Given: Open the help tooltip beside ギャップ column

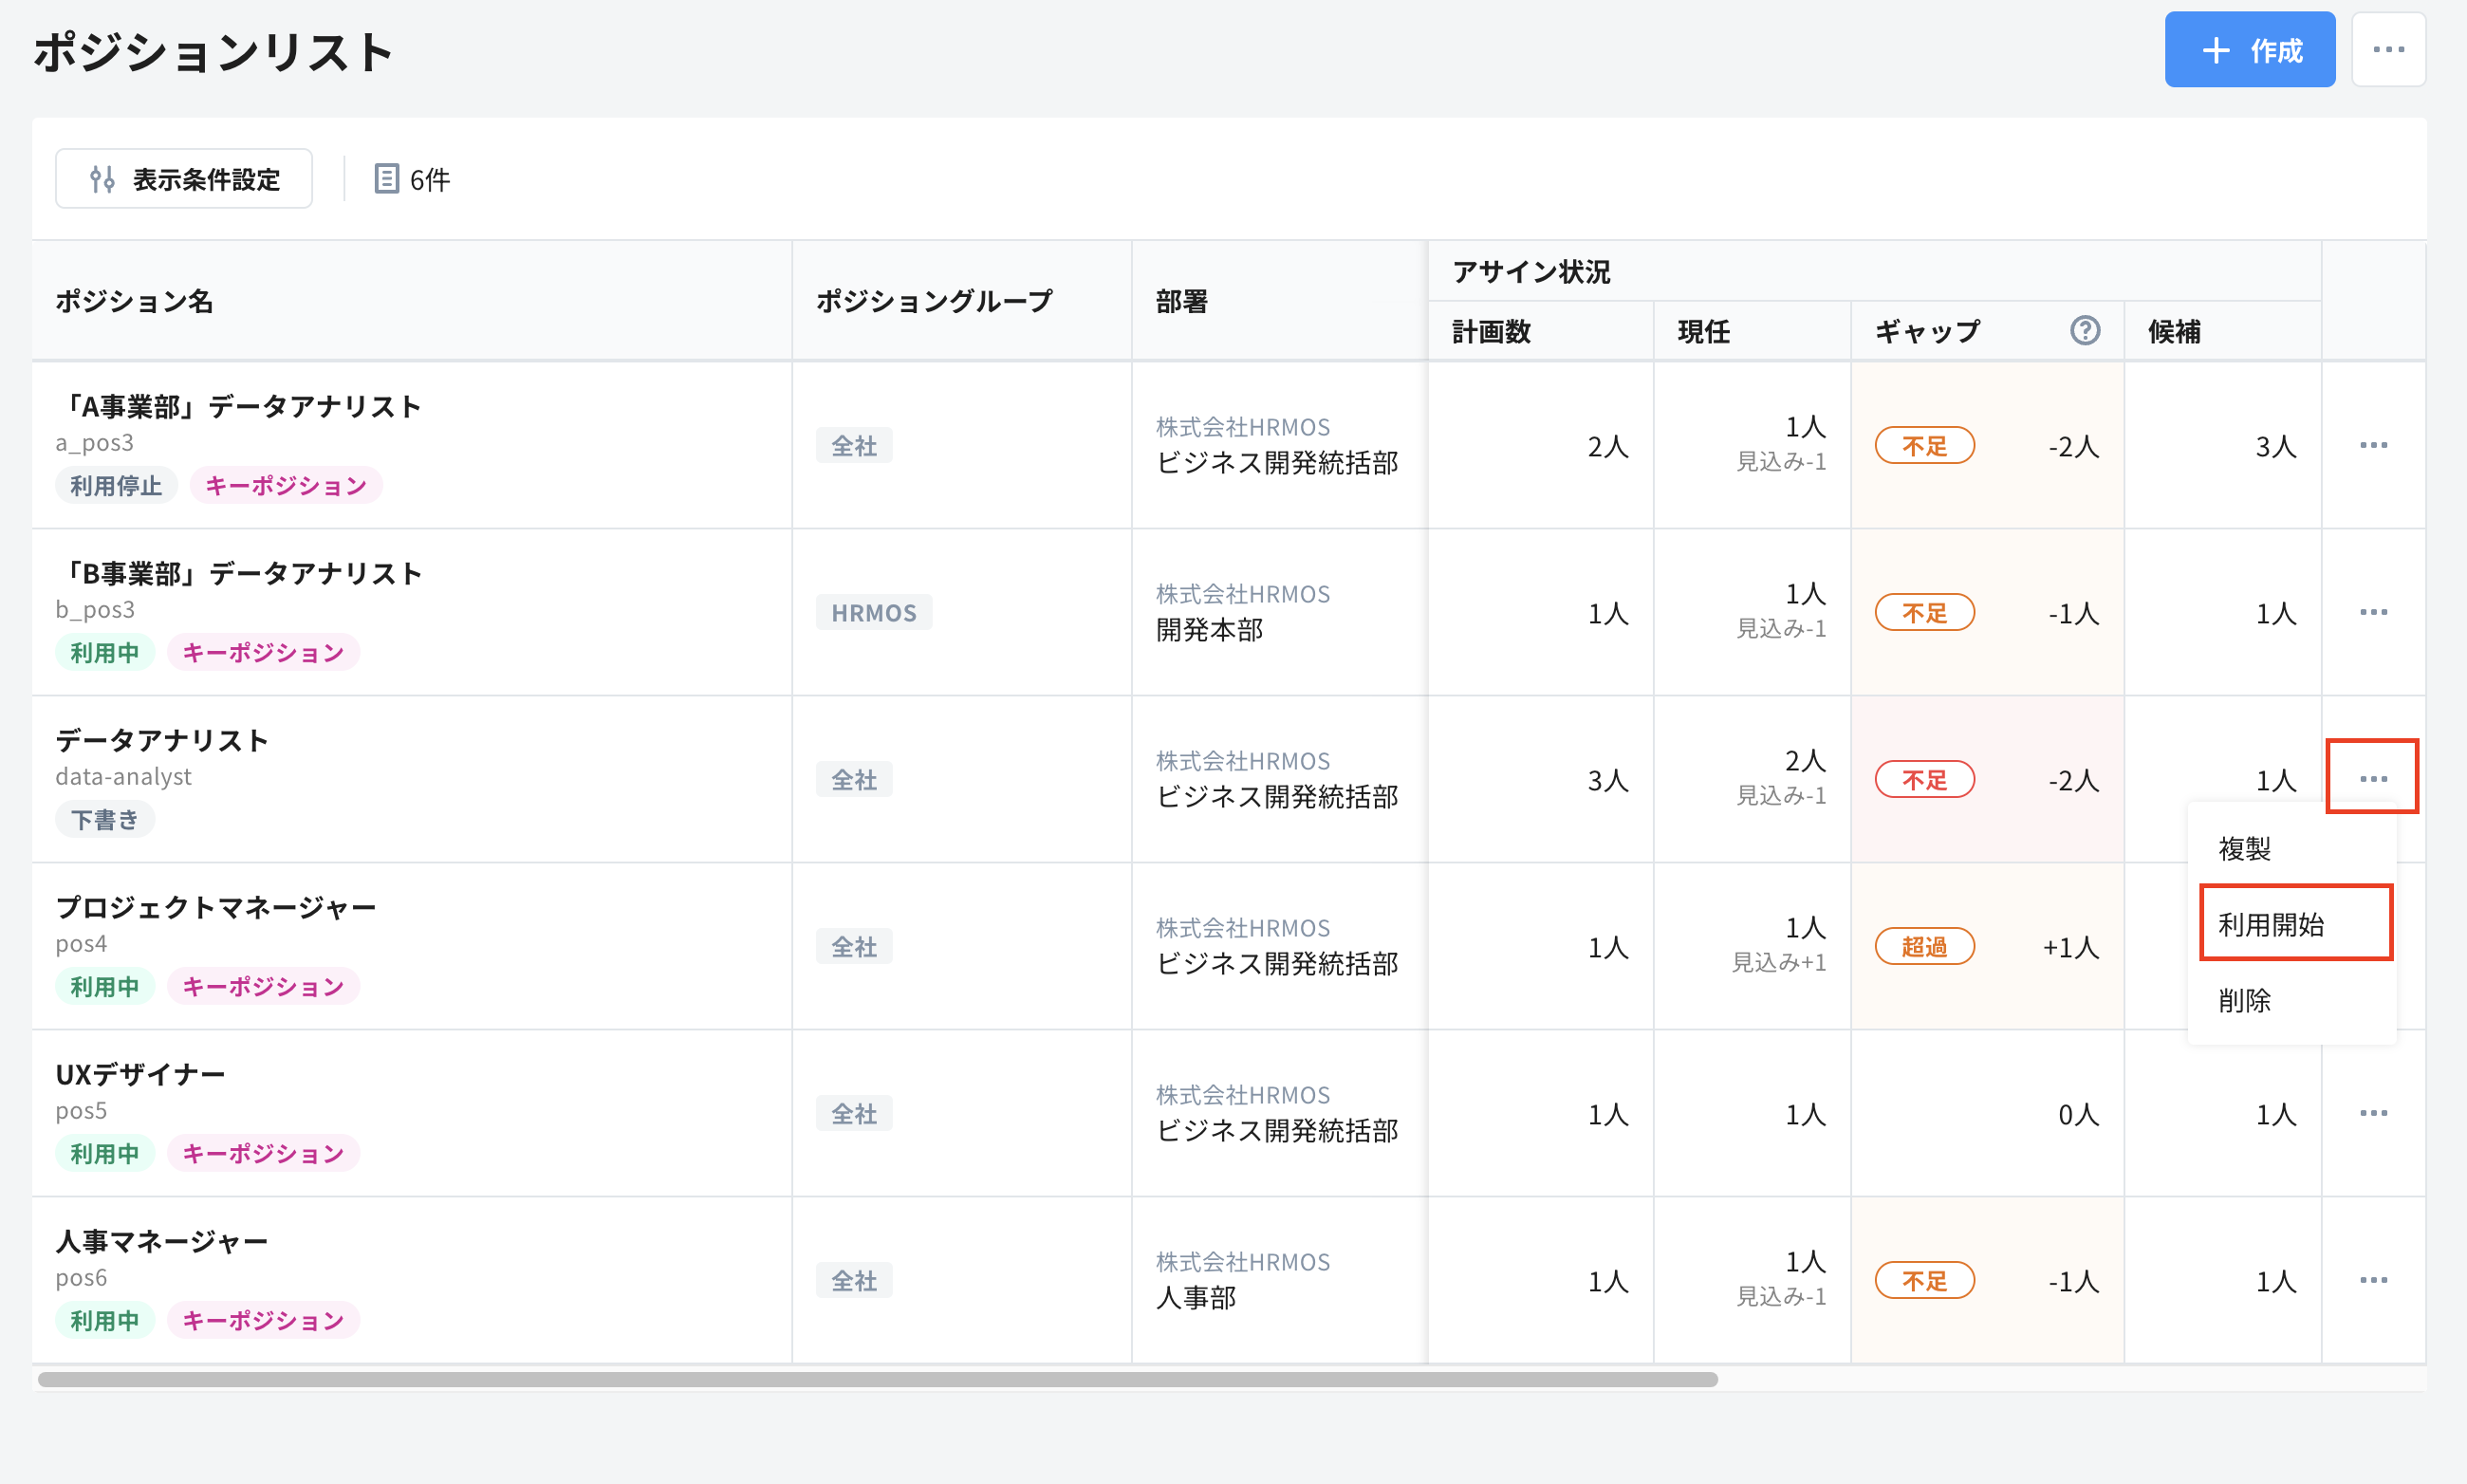Looking at the screenshot, I should pos(2086,330).
